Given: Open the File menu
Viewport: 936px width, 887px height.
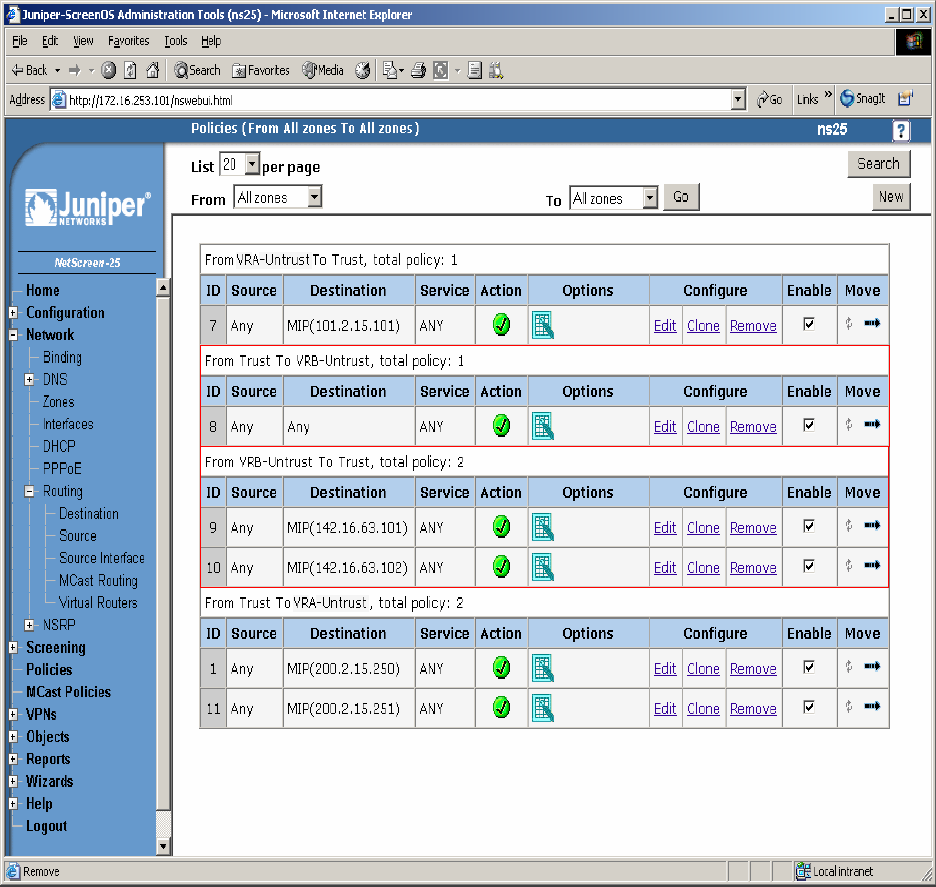Looking at the screenshot, I should (20, 41).
